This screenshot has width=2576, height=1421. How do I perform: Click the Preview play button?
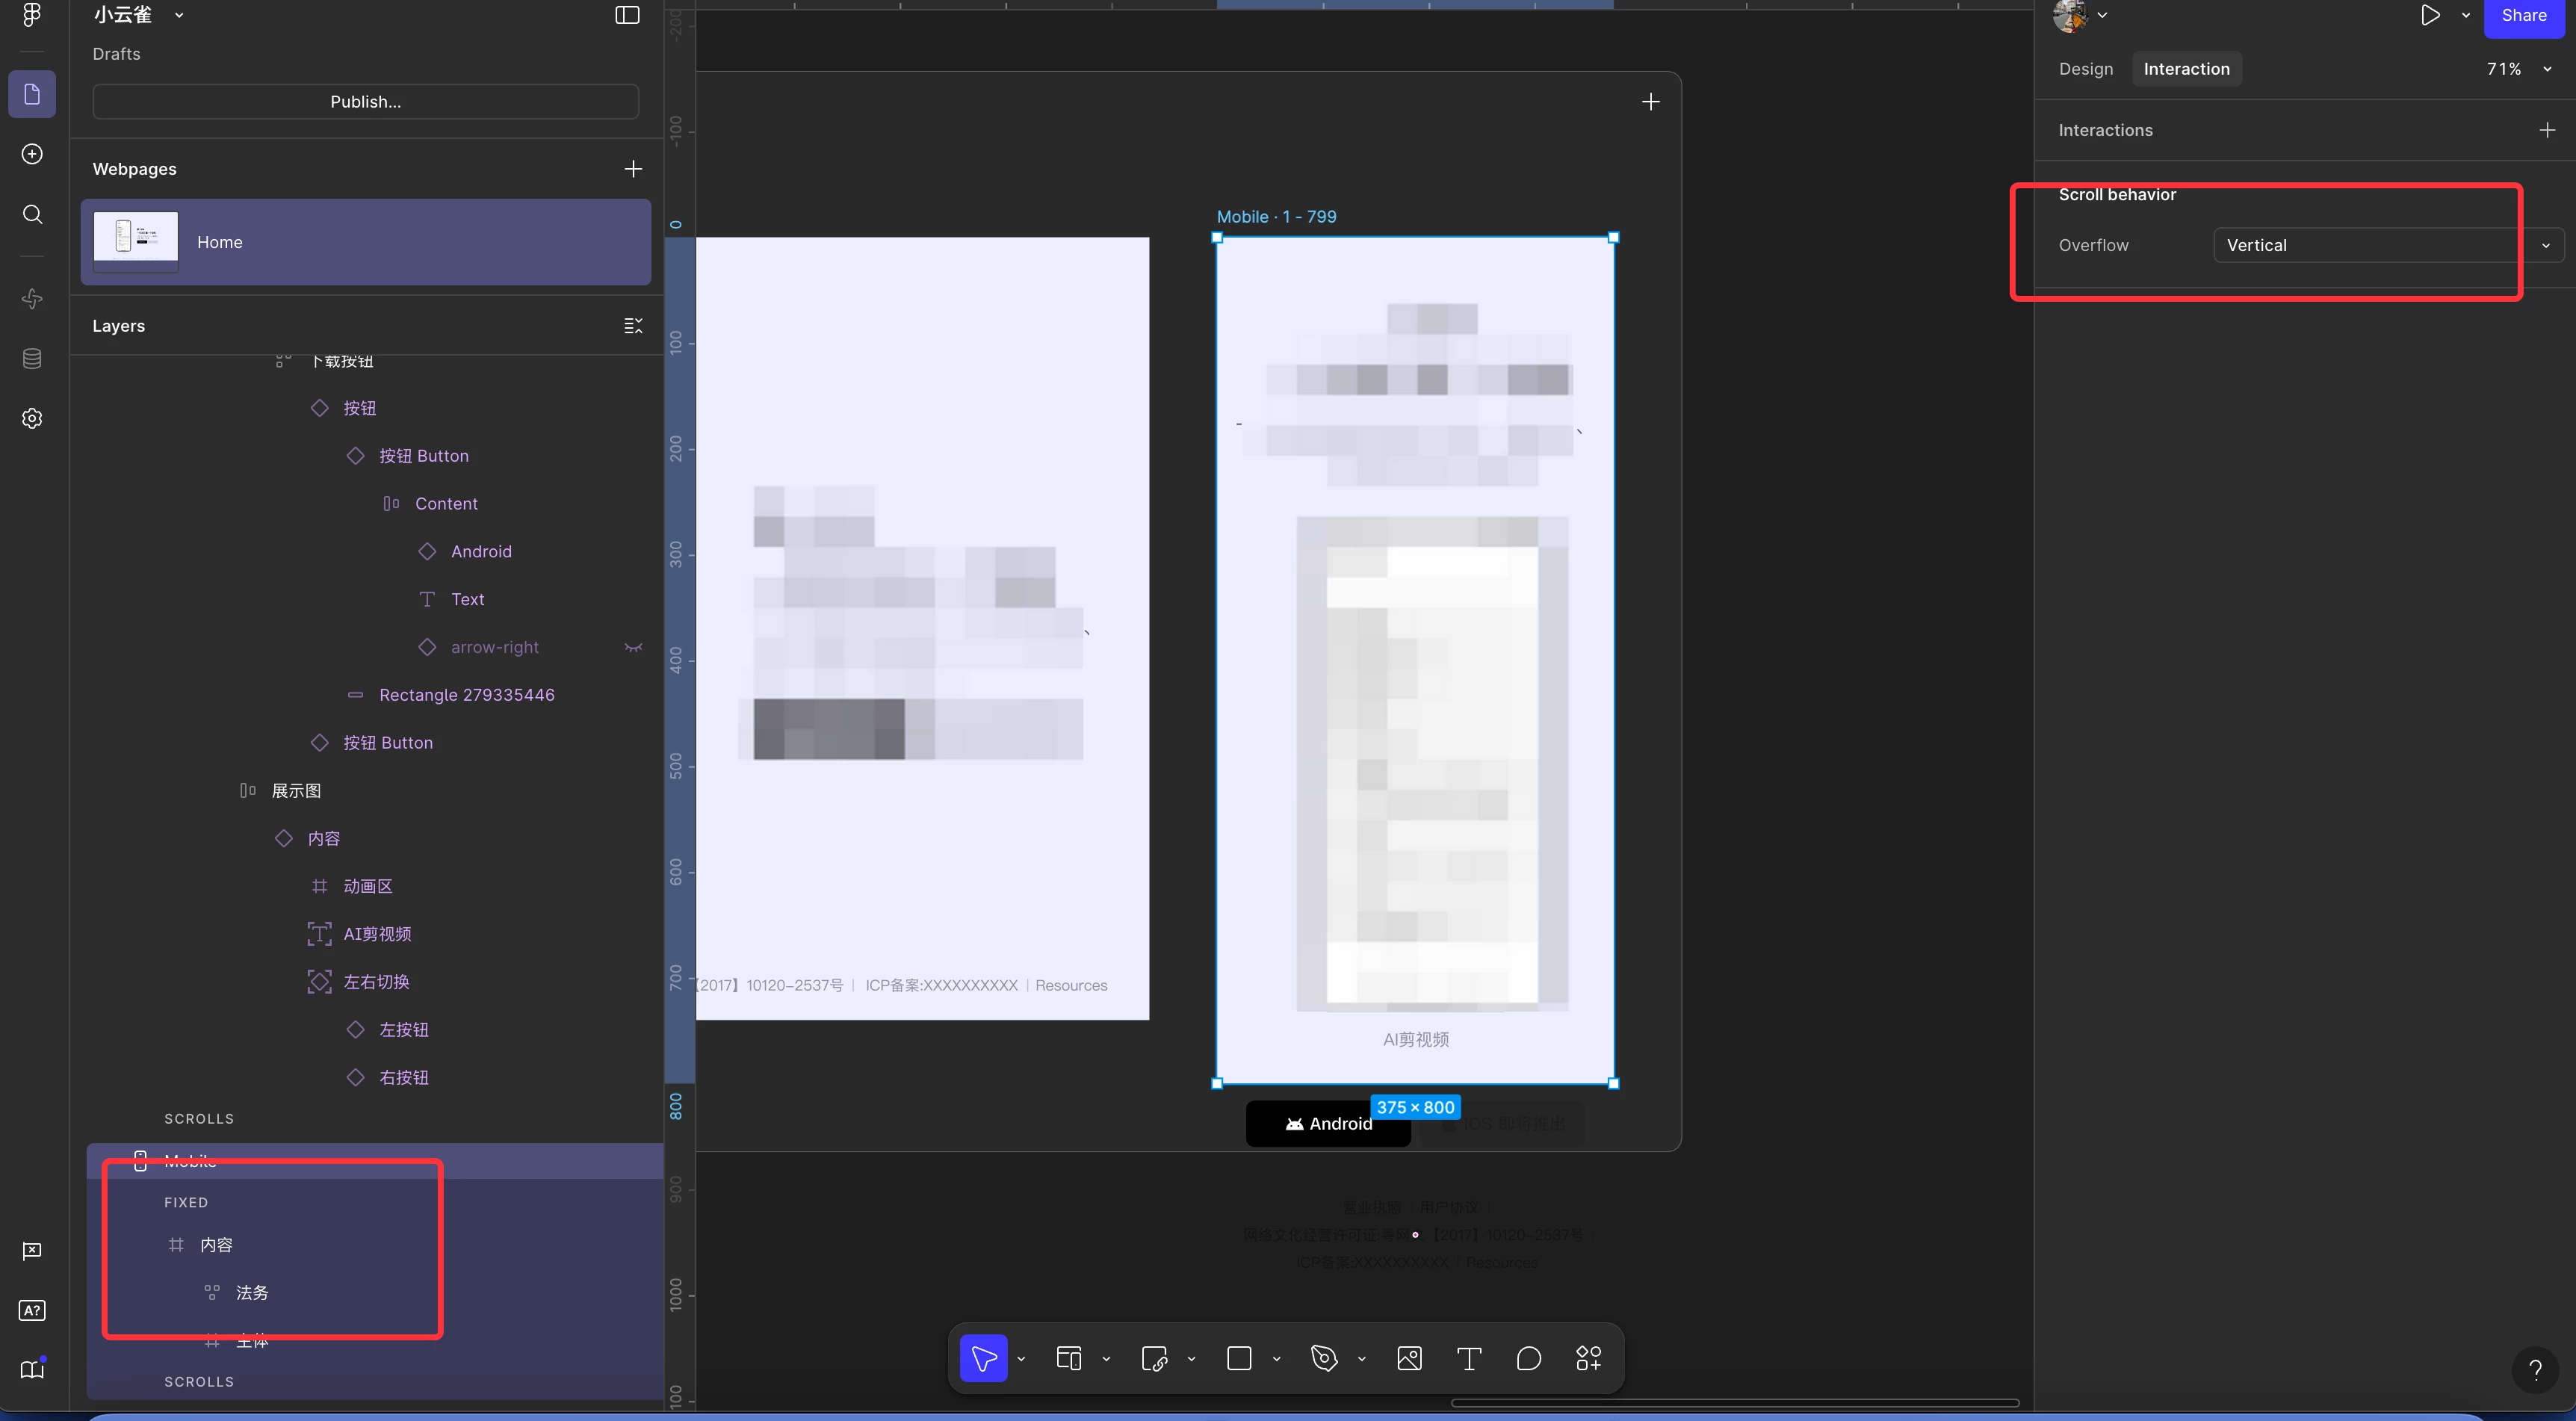2429,15
